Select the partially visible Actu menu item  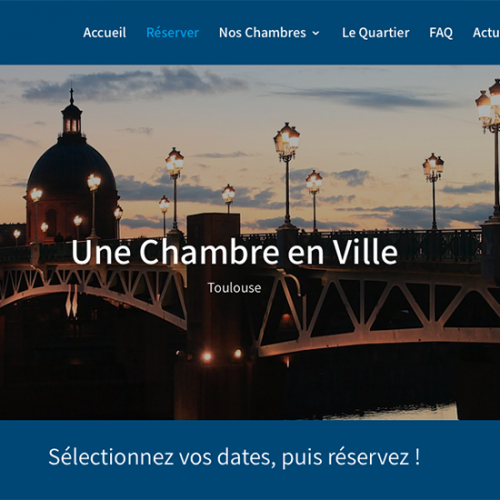click(x=486, y=33)
